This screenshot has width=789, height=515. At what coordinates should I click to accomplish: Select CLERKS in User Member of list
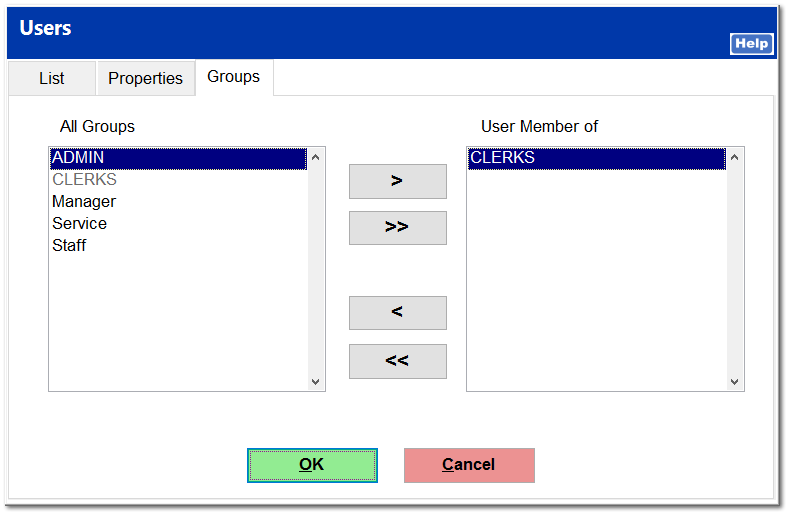(x=502, y=158)
